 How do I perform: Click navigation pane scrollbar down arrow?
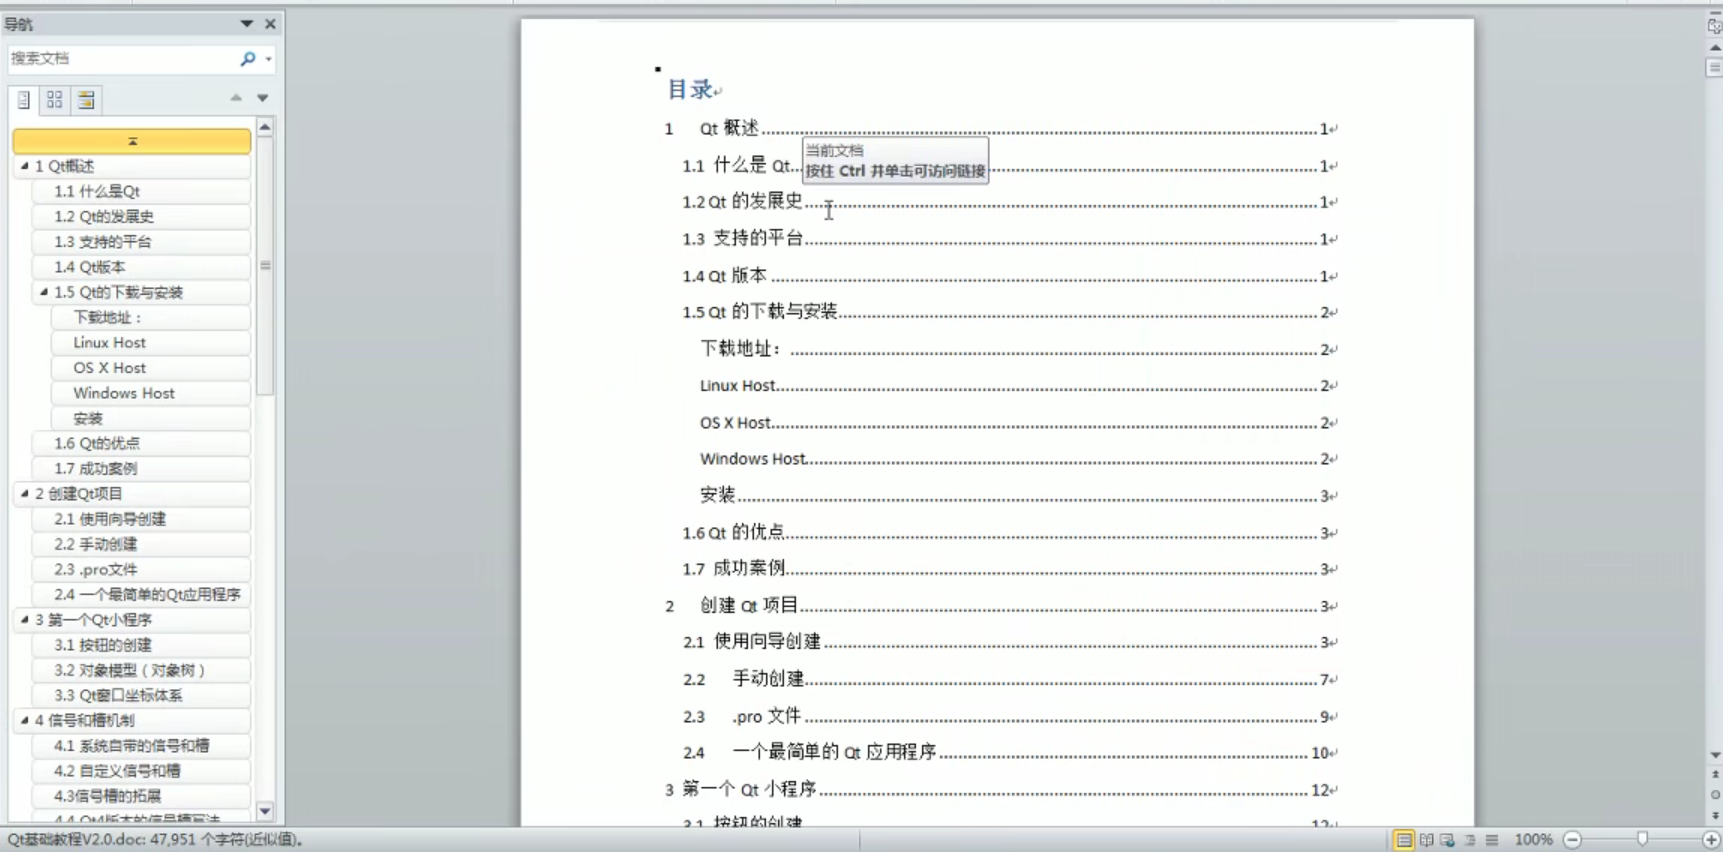pyautogui.click(x=265, y=811)
